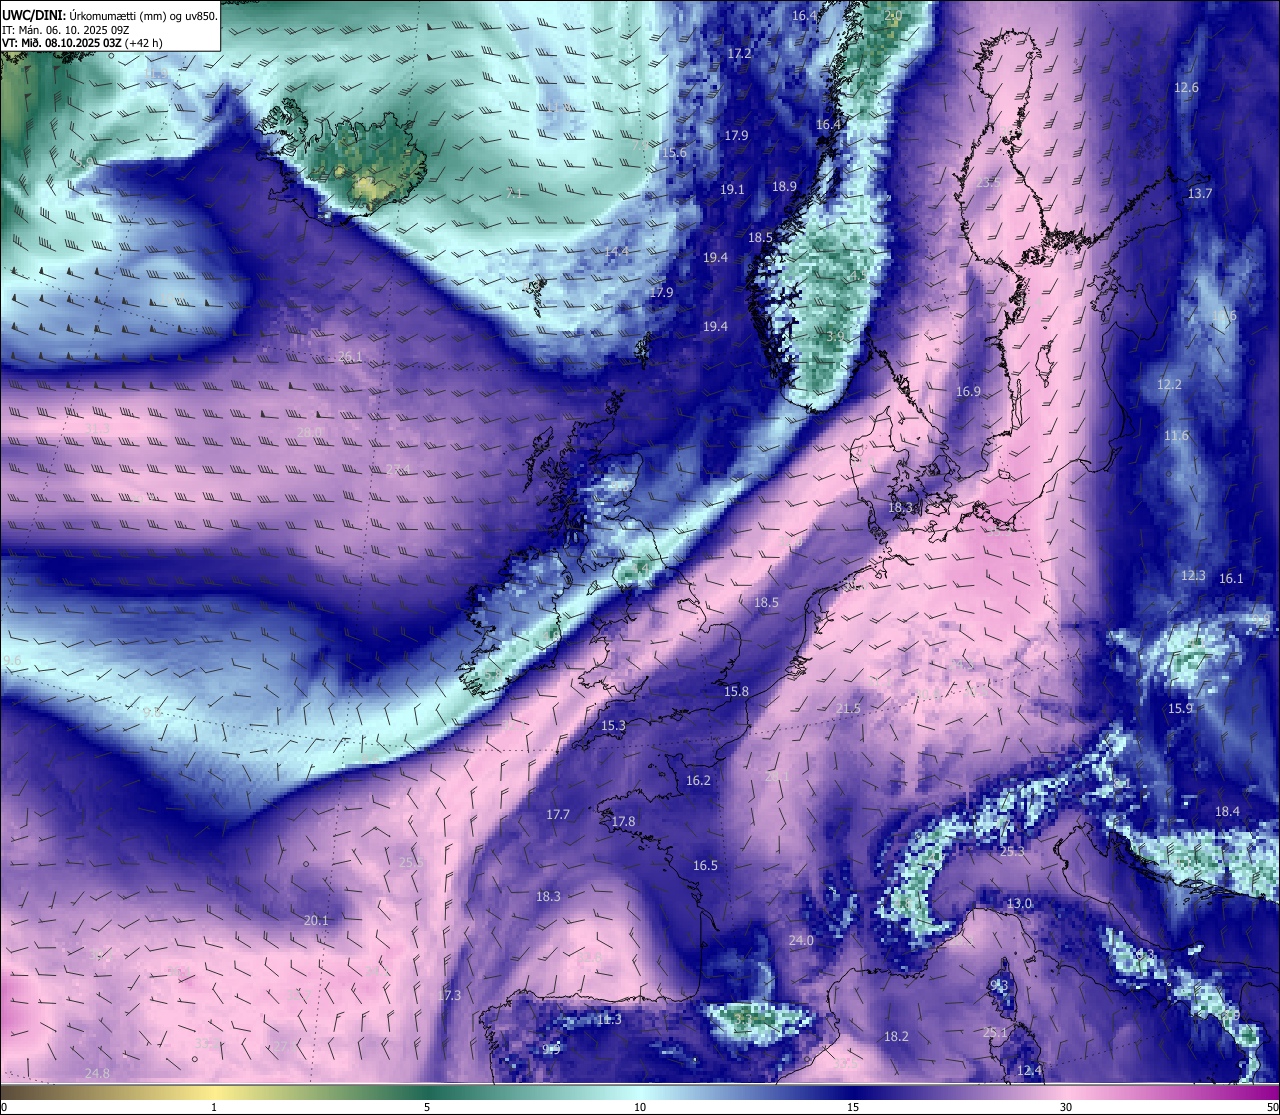This screenshot has width=1280, height=1115.
Task: Click the map value 26.1
Action: tap(350, 356)
